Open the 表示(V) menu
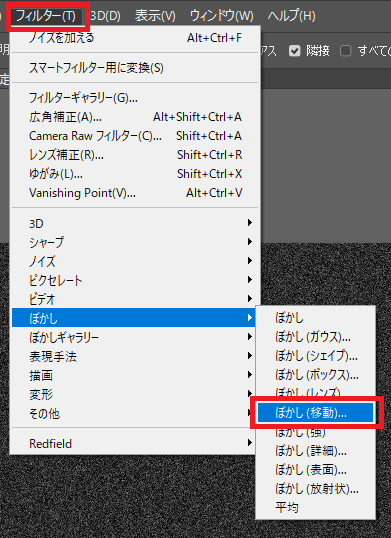 [x=155, y=16]
